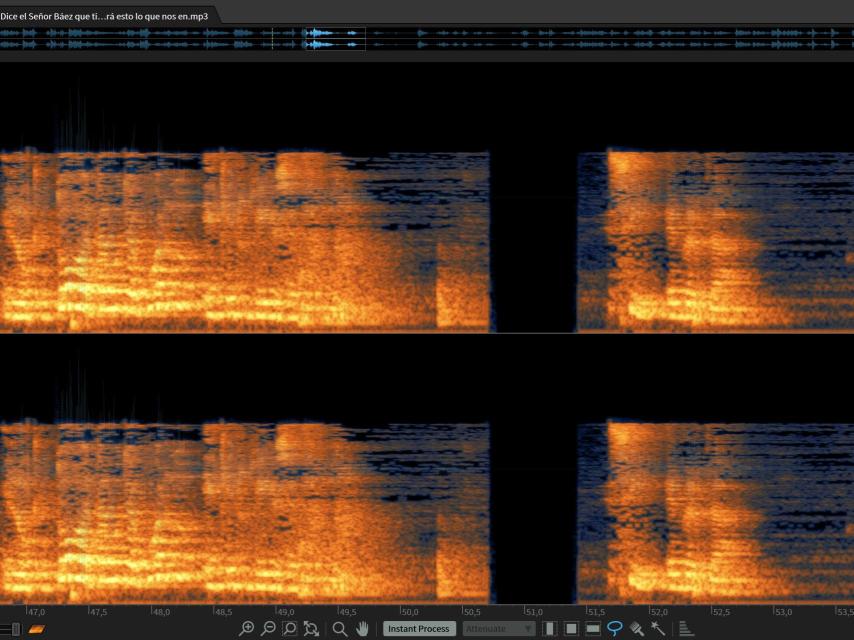Toggle the Frequency selection tool
This screenshot has height=640, width=854.
(593, 629)
